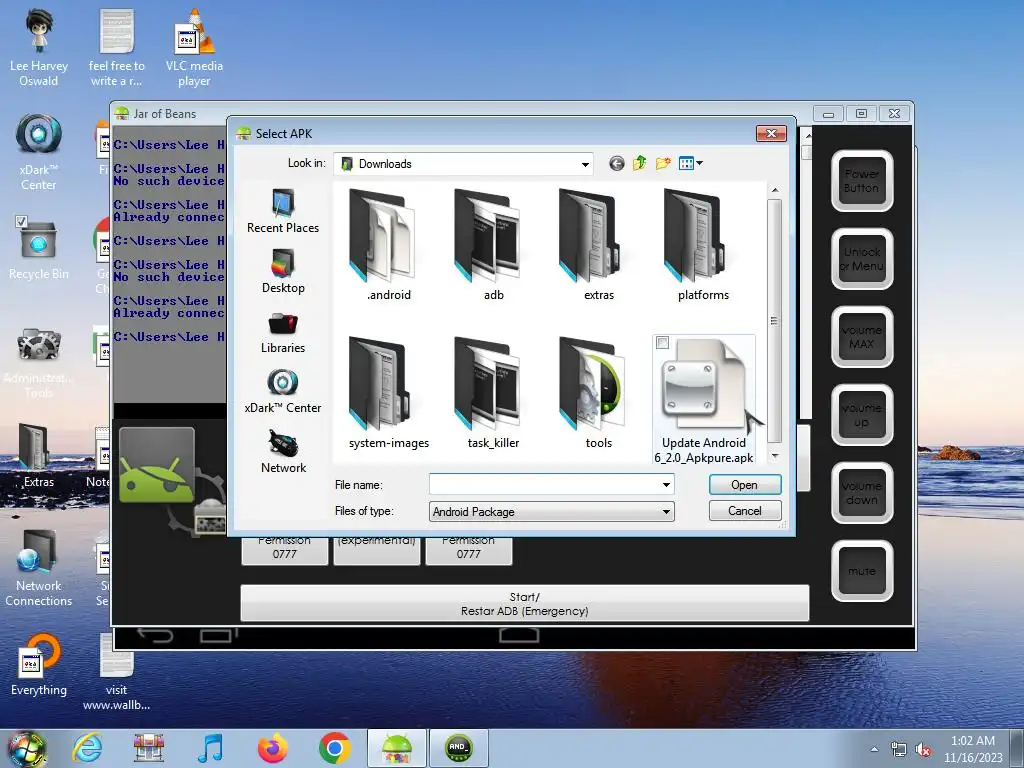Screen dimensions: 1024x768
Task: Click volume up button
Action: click(x=861, y=415)
